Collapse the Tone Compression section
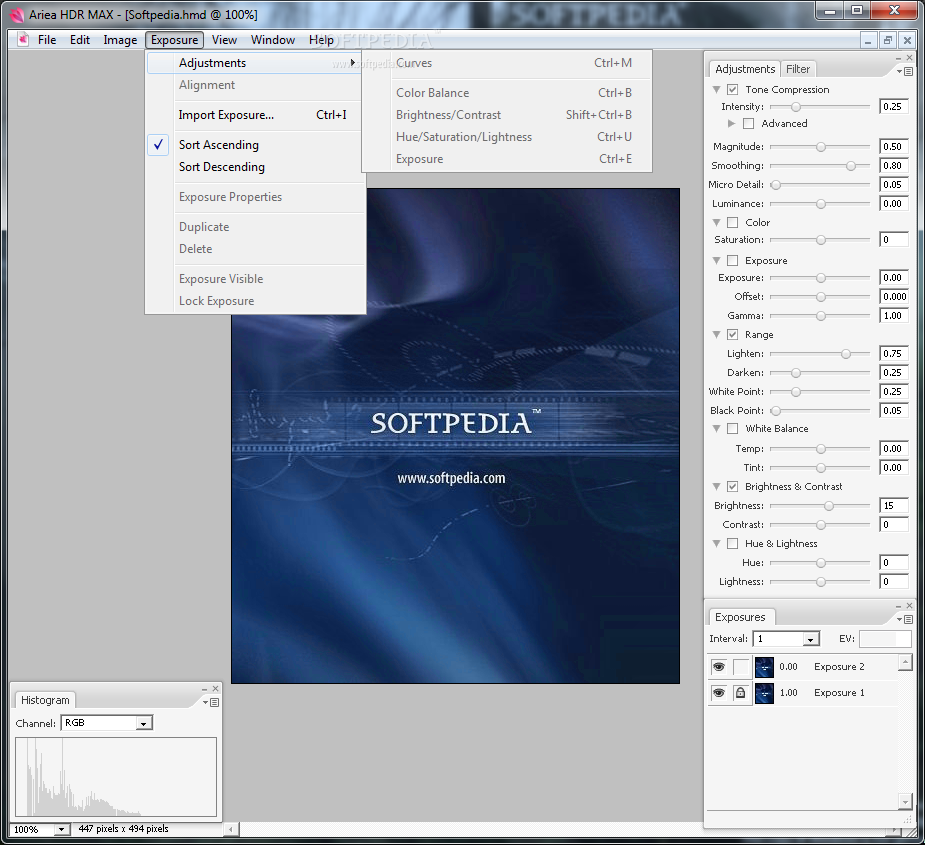 pos(716,90)
